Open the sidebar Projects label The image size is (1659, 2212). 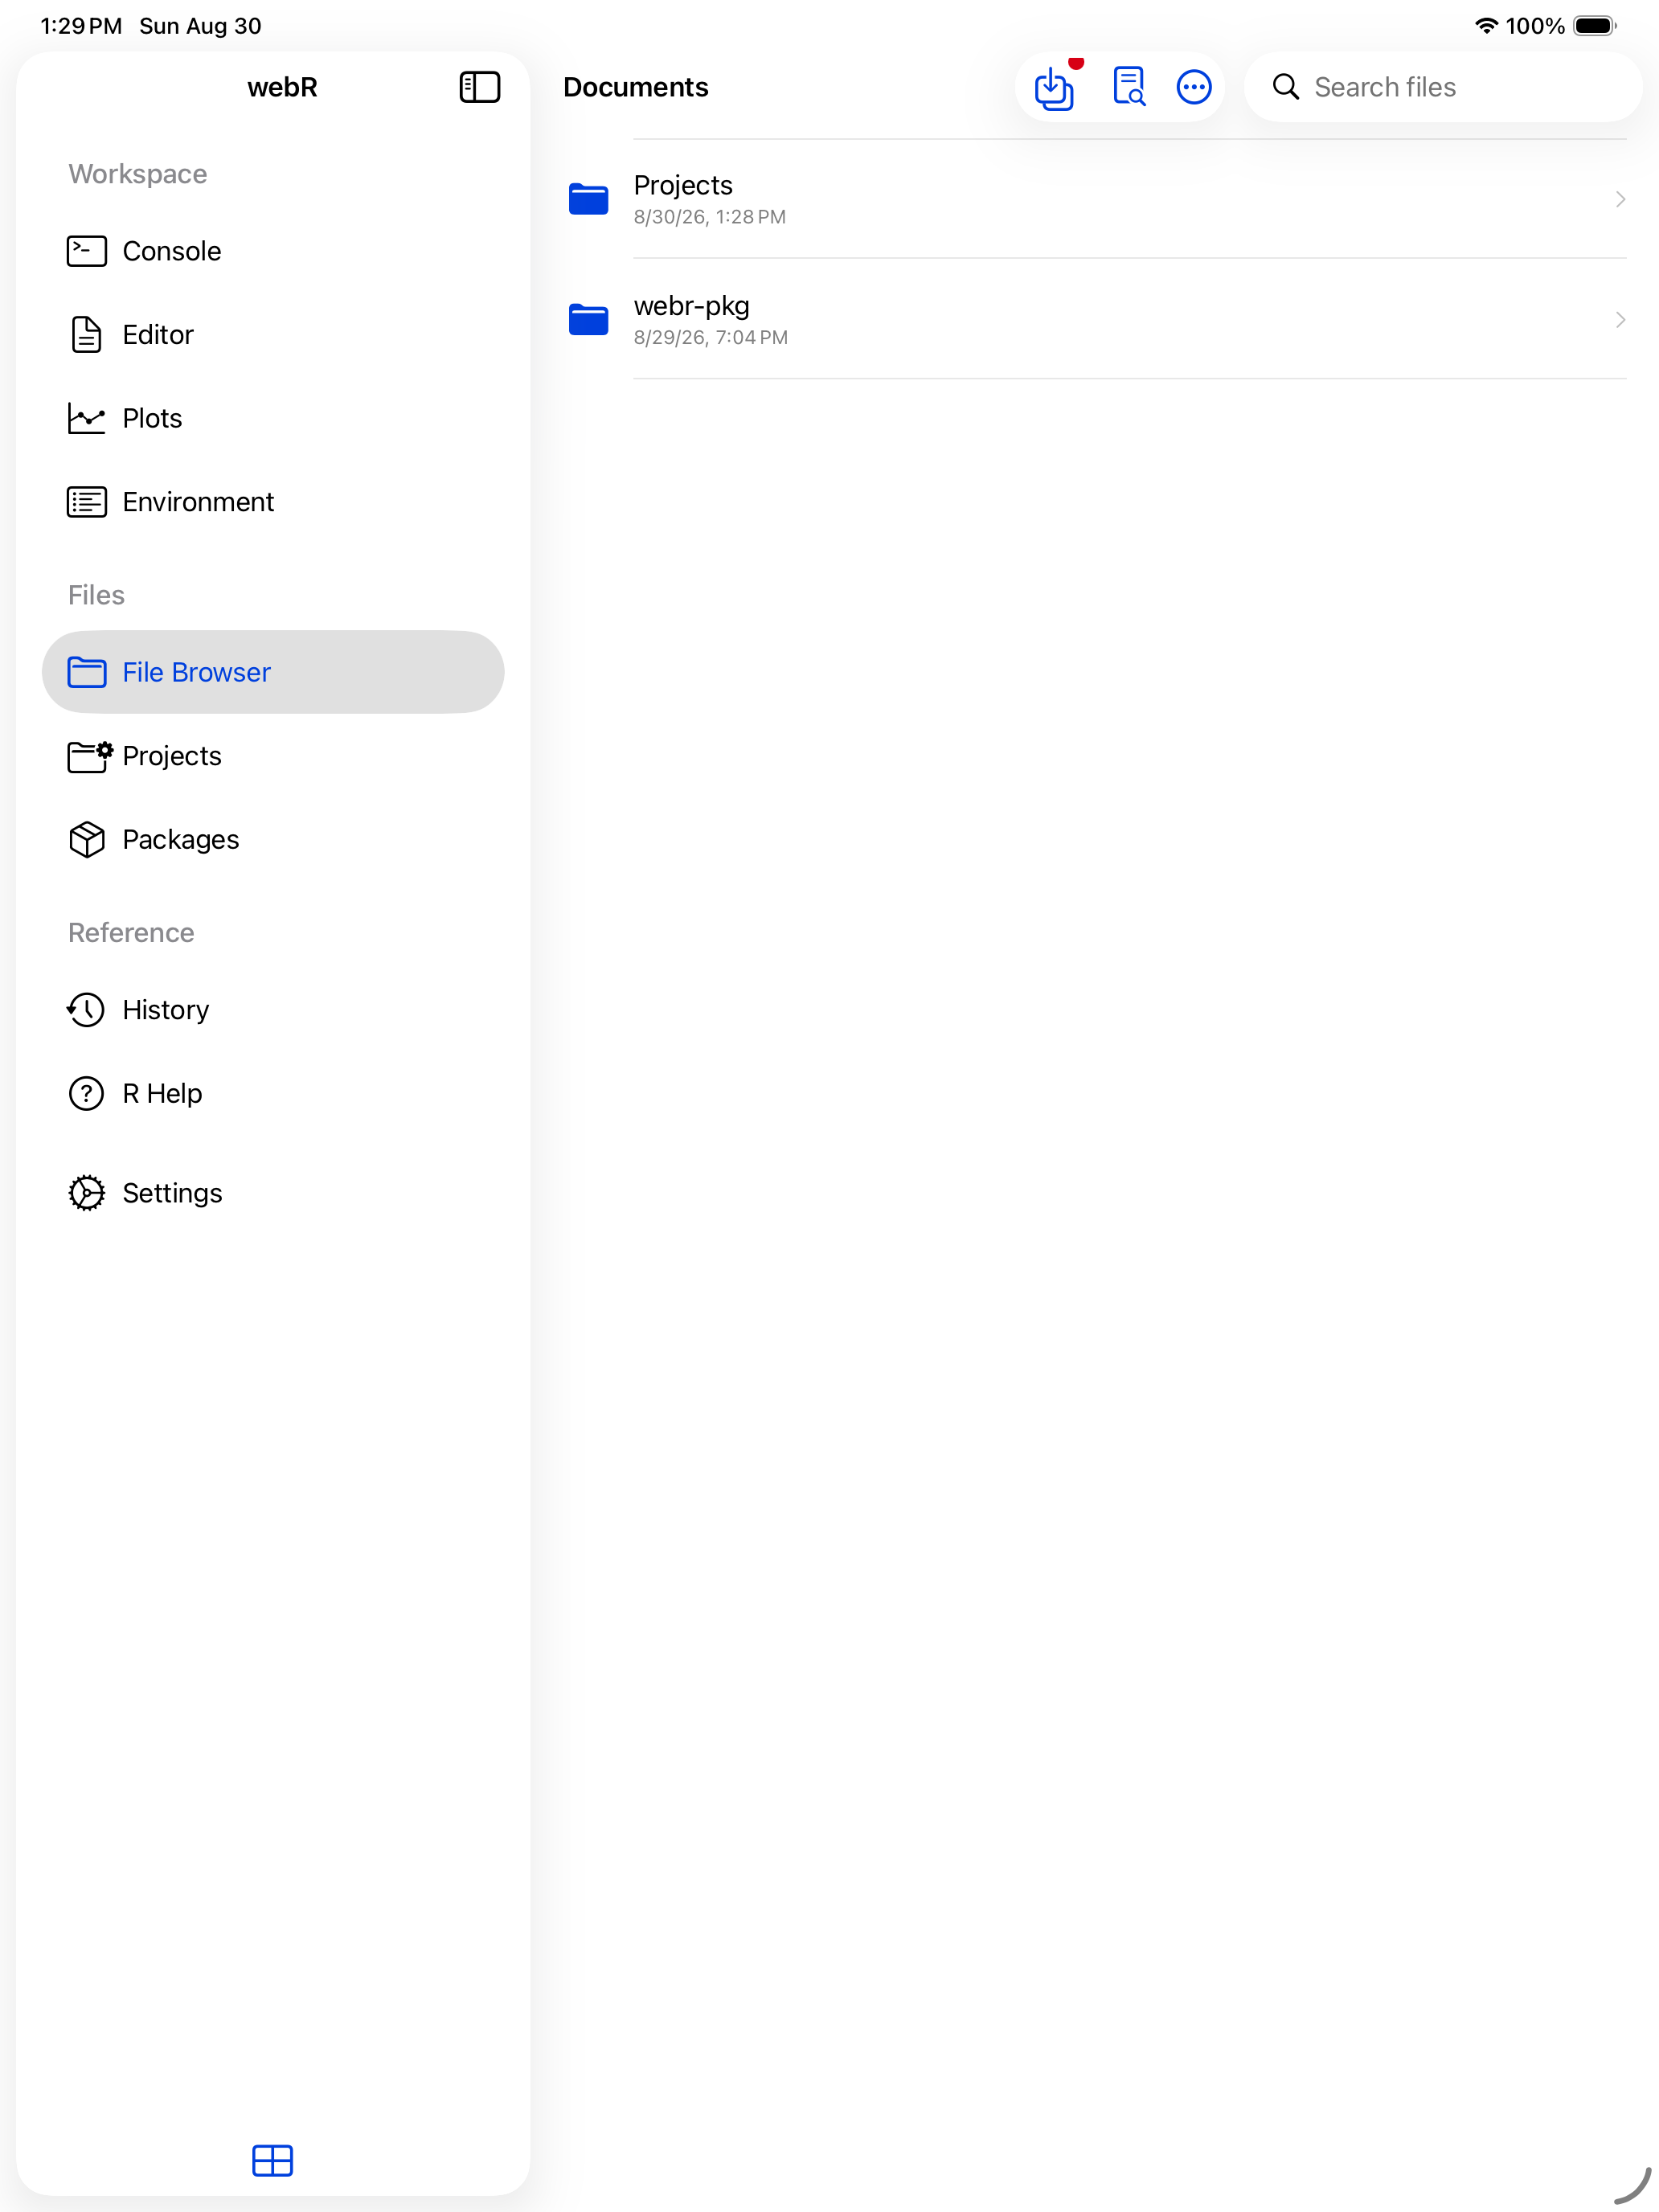click(x=172, y=756)
